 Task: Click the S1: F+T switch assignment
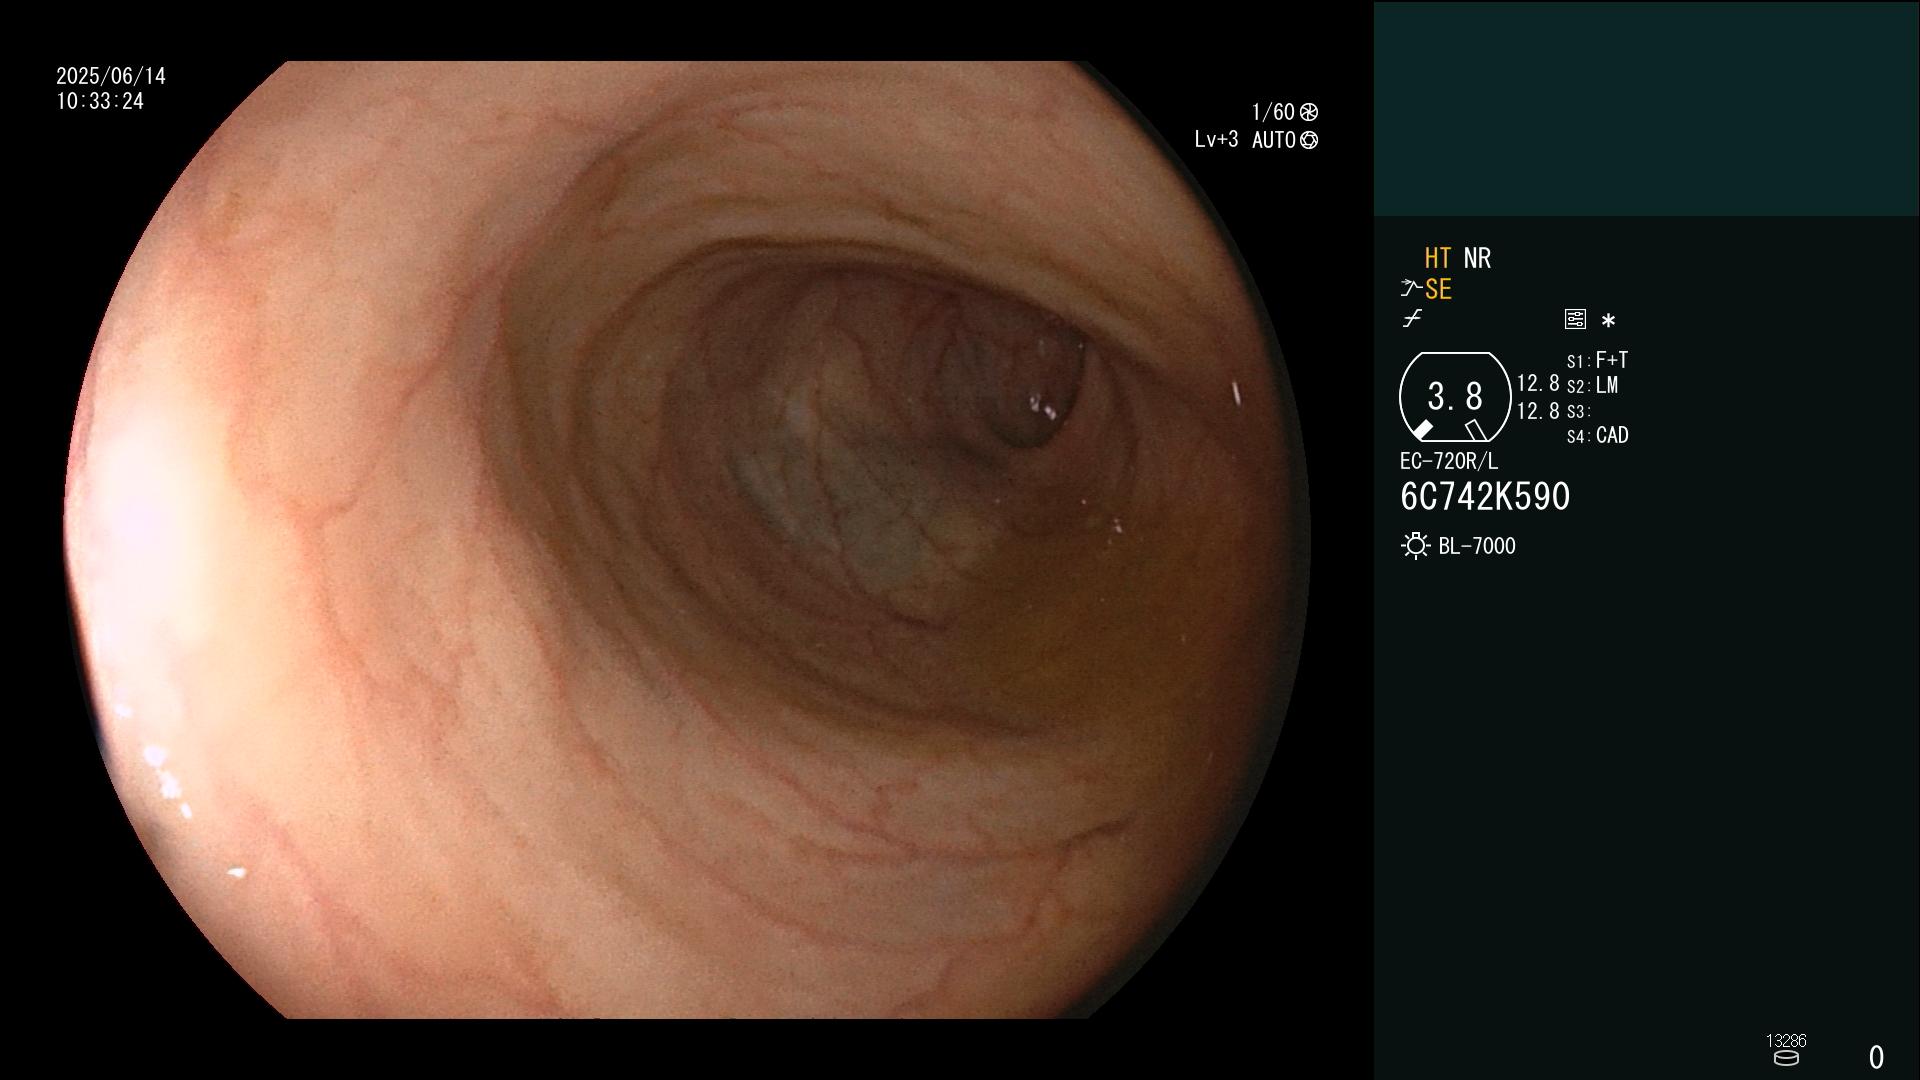[1597, 360]
